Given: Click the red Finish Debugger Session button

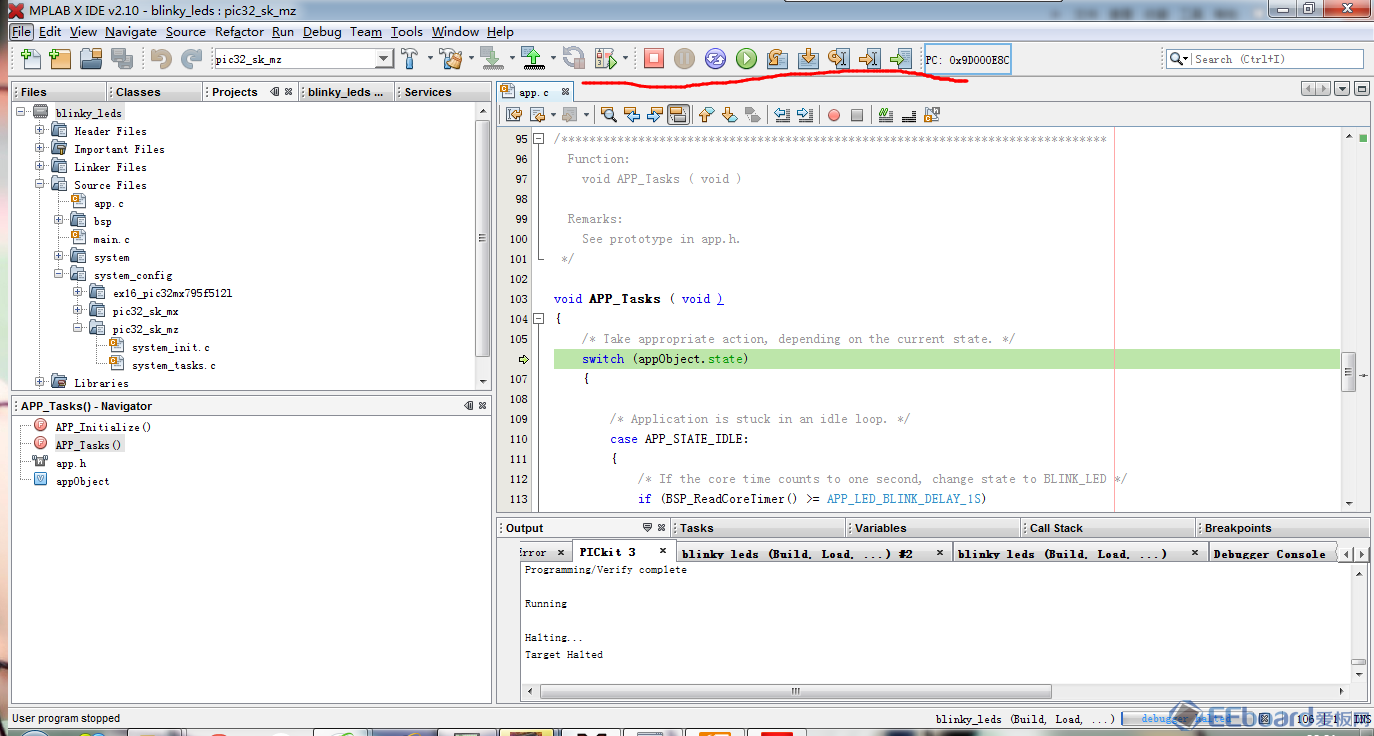Looking at the screenshot, I should 654,59.
